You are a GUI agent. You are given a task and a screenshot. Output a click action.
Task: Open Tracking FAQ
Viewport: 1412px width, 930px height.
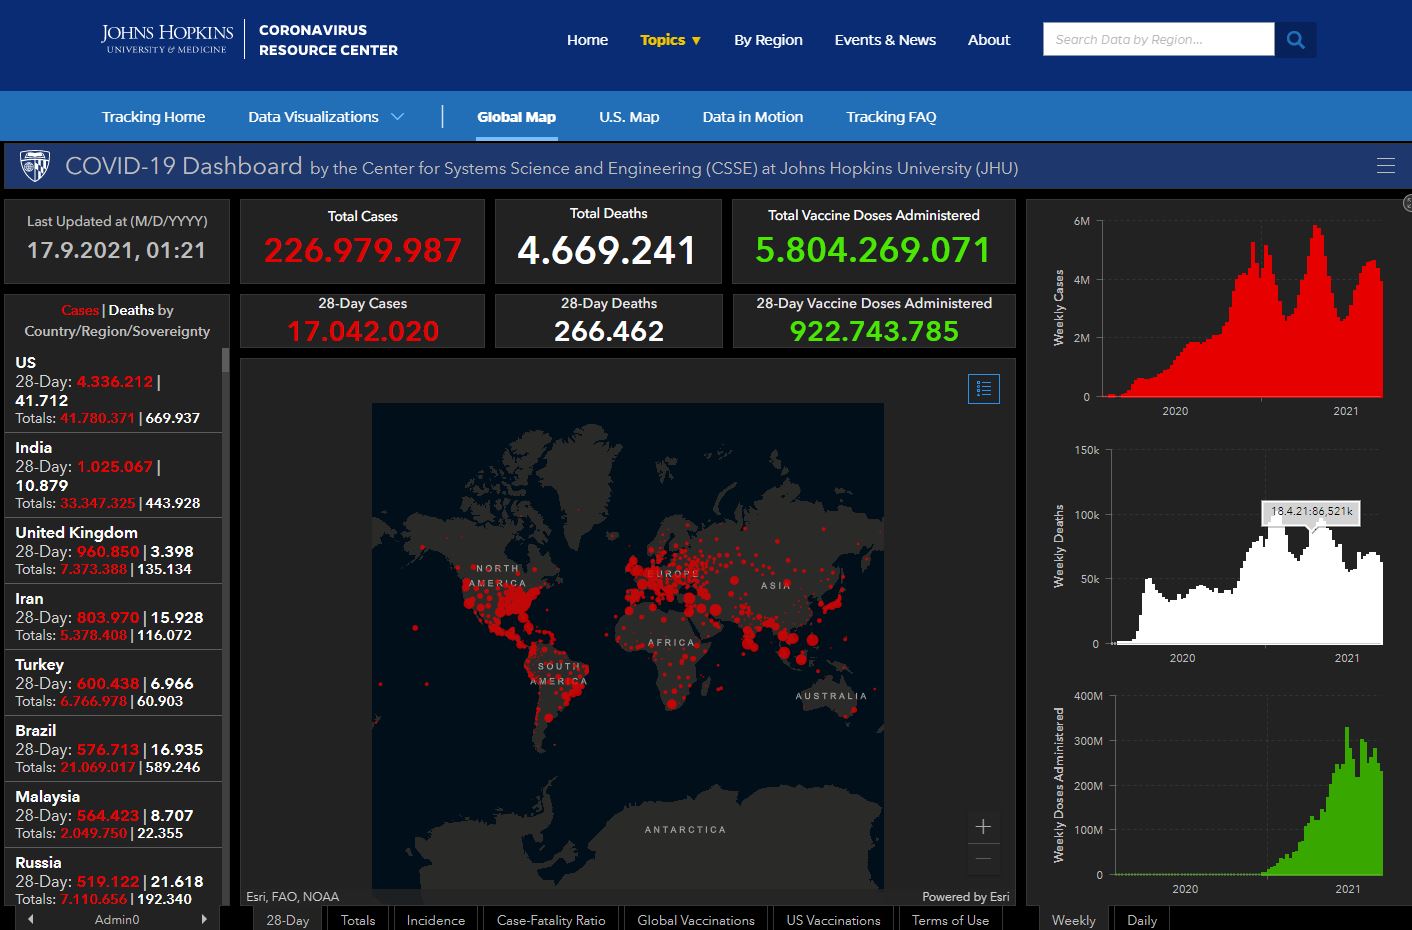(891, 117)
